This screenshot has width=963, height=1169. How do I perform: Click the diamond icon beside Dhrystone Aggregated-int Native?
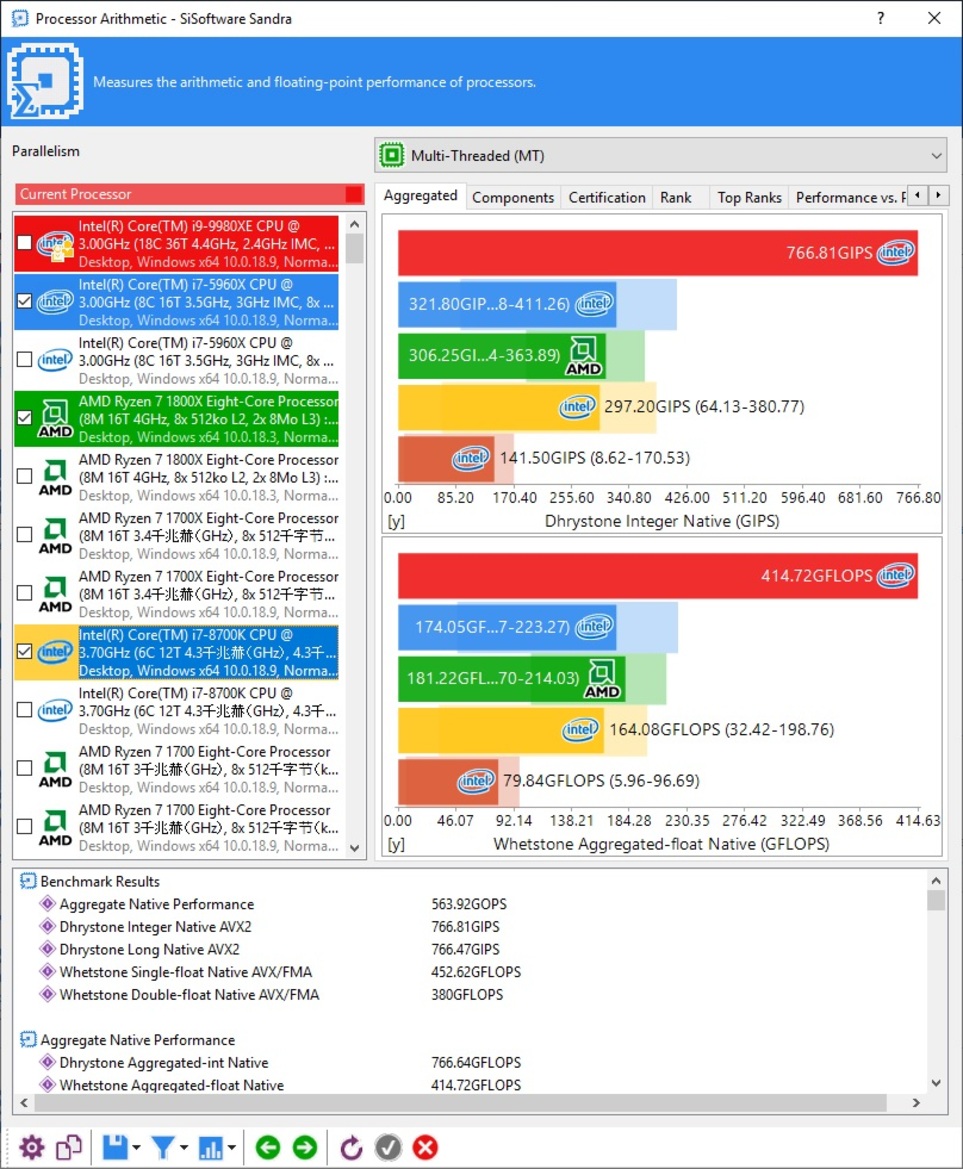tap(48, 1062)
